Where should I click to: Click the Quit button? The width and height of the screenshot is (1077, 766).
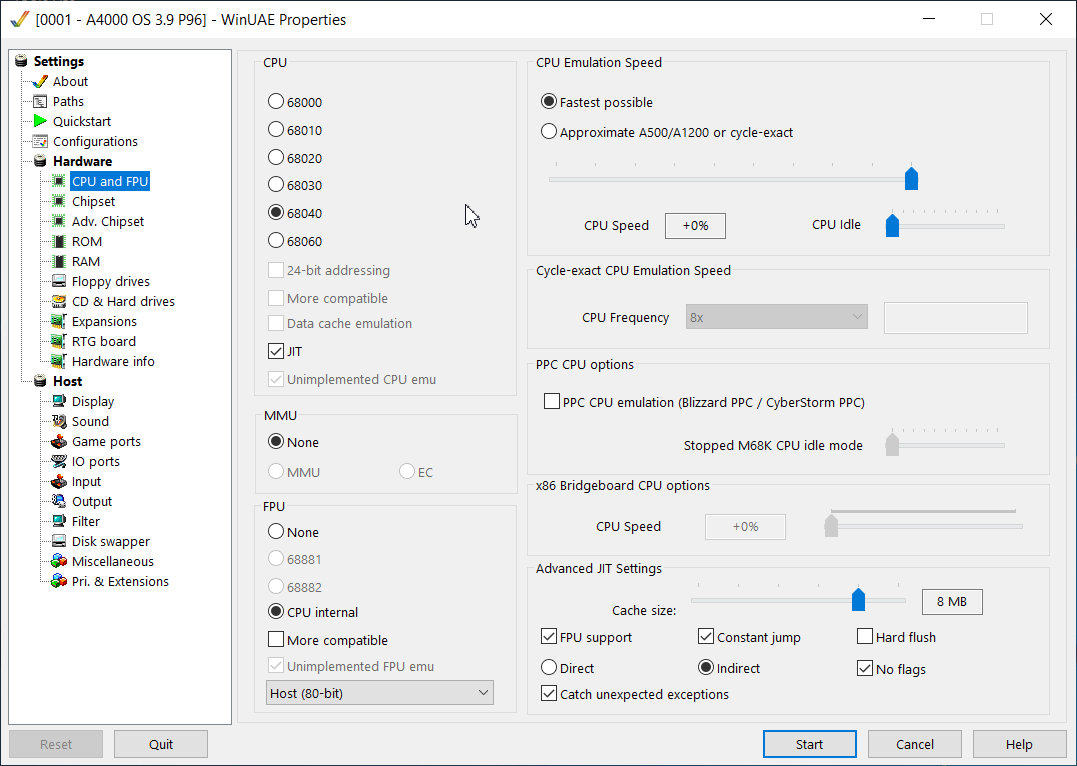point(161,744)
